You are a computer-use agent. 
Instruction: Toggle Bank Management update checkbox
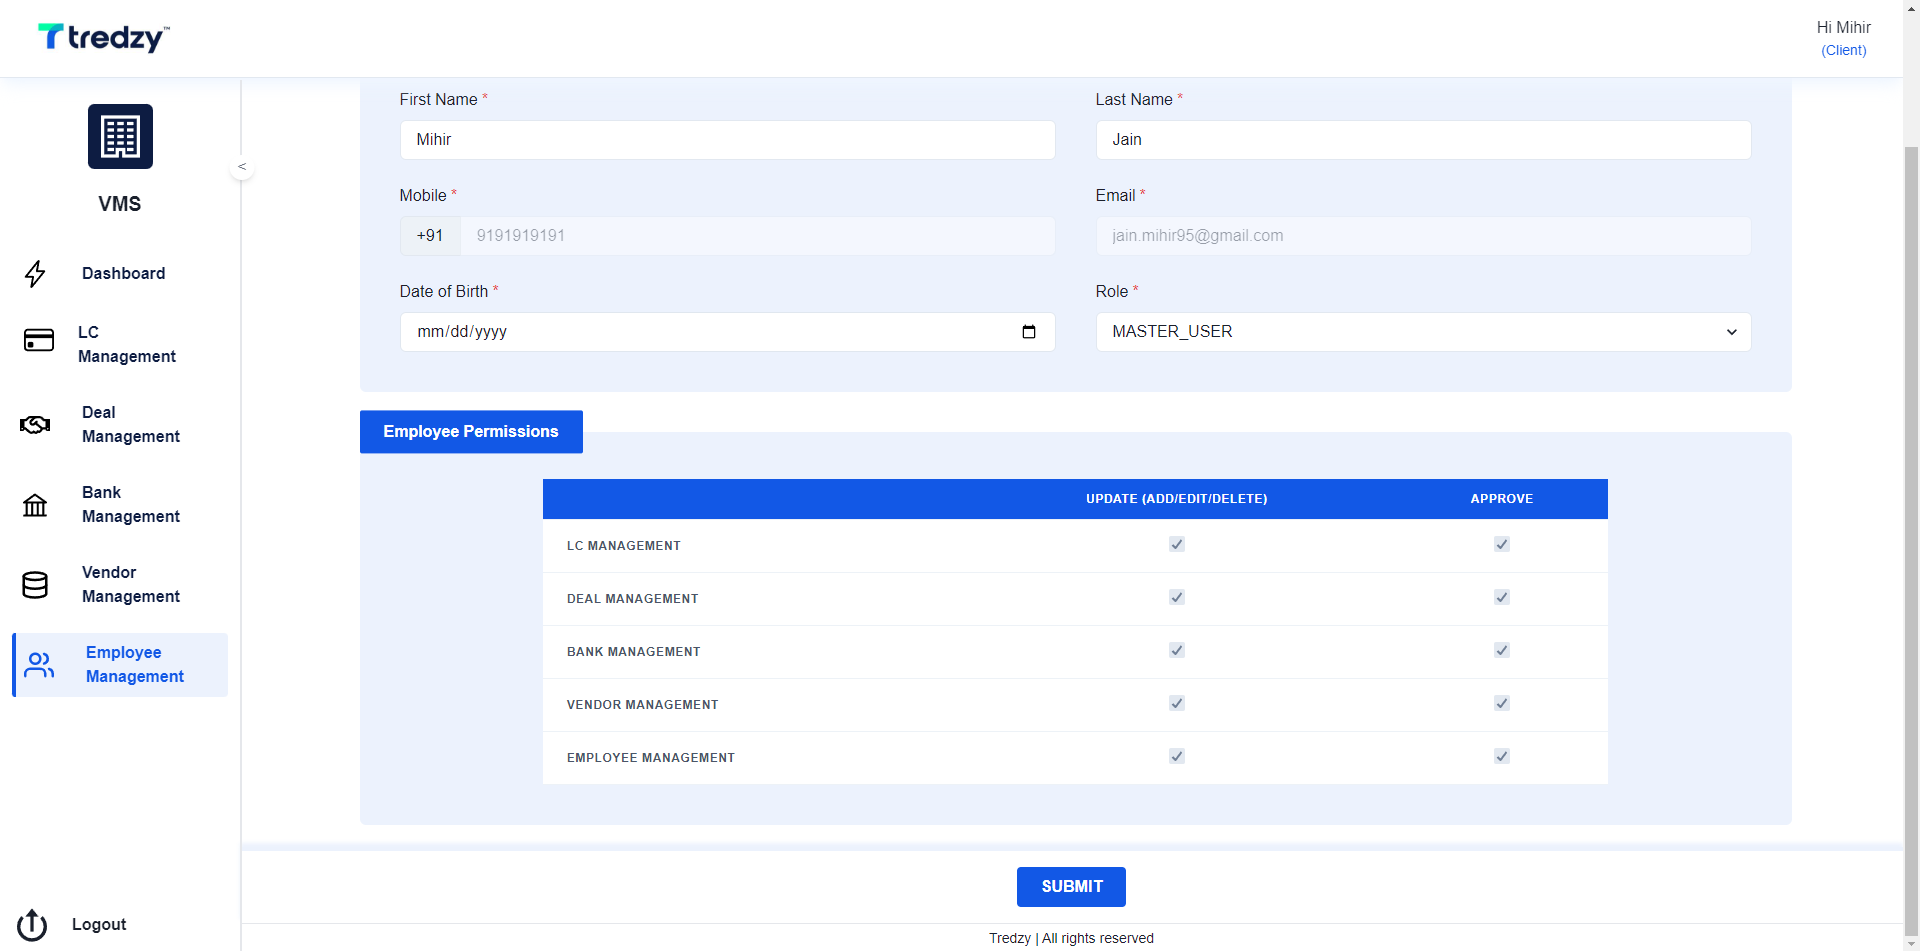click(1177, 650)
